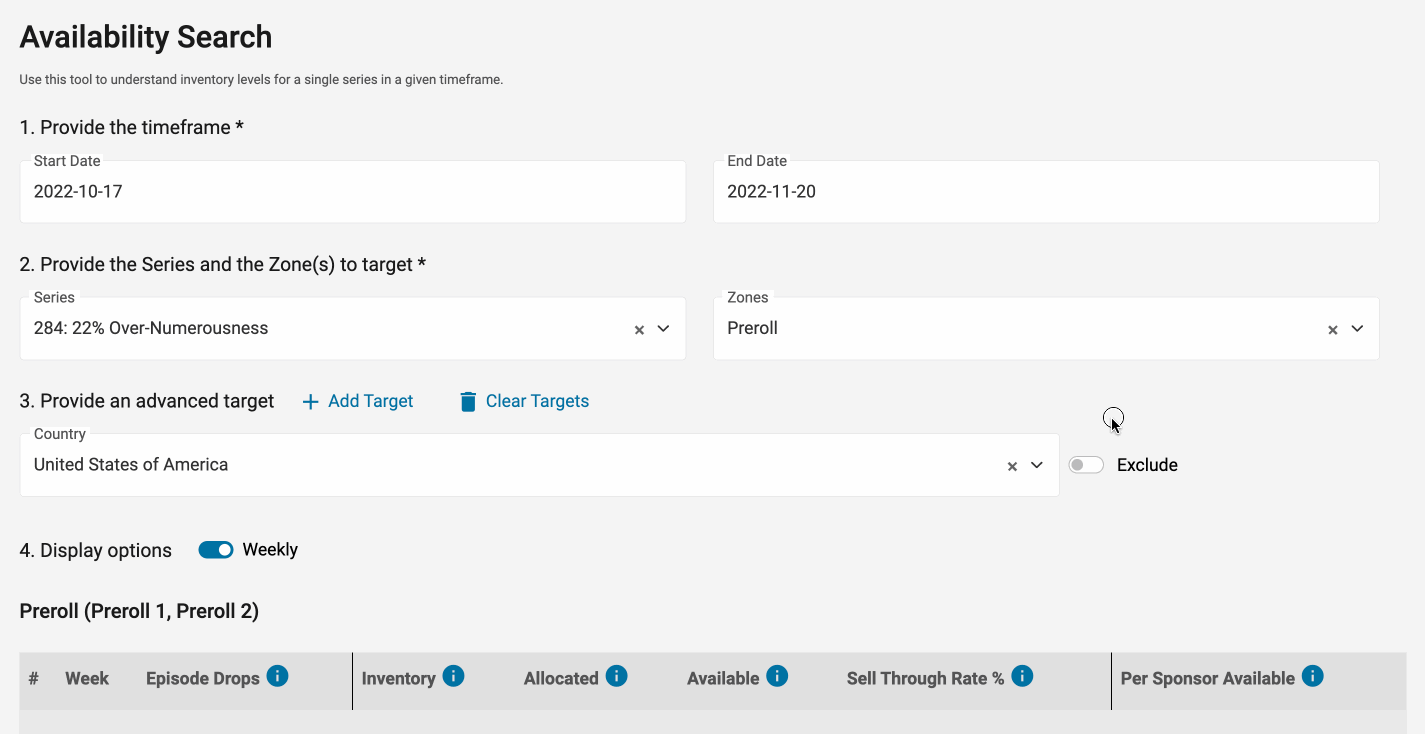Image resolution: width=1425 pixels, height=734 pixels.
Task: Click the Per Sponsor Available info icon
Action: 1313,676
